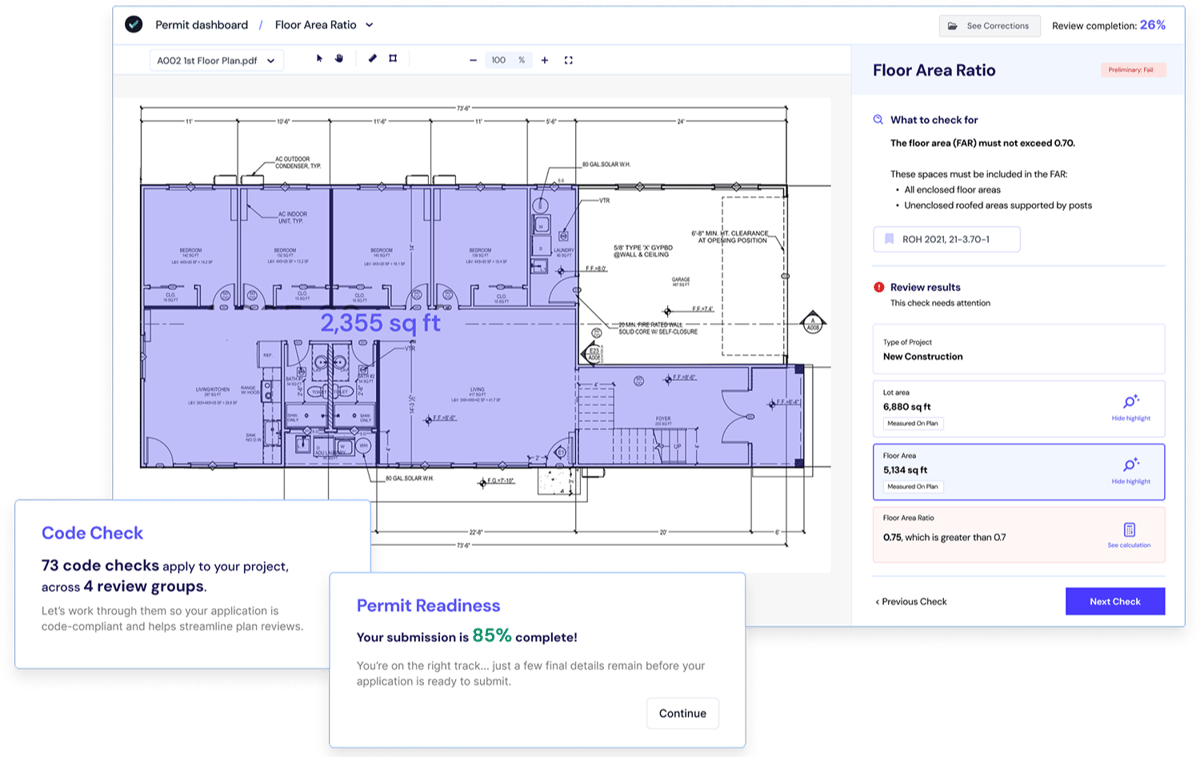Click the red alert icon beside Review results
This screenshot has height=757, width=1200.
pyautogui.click(x=878, y=287)
